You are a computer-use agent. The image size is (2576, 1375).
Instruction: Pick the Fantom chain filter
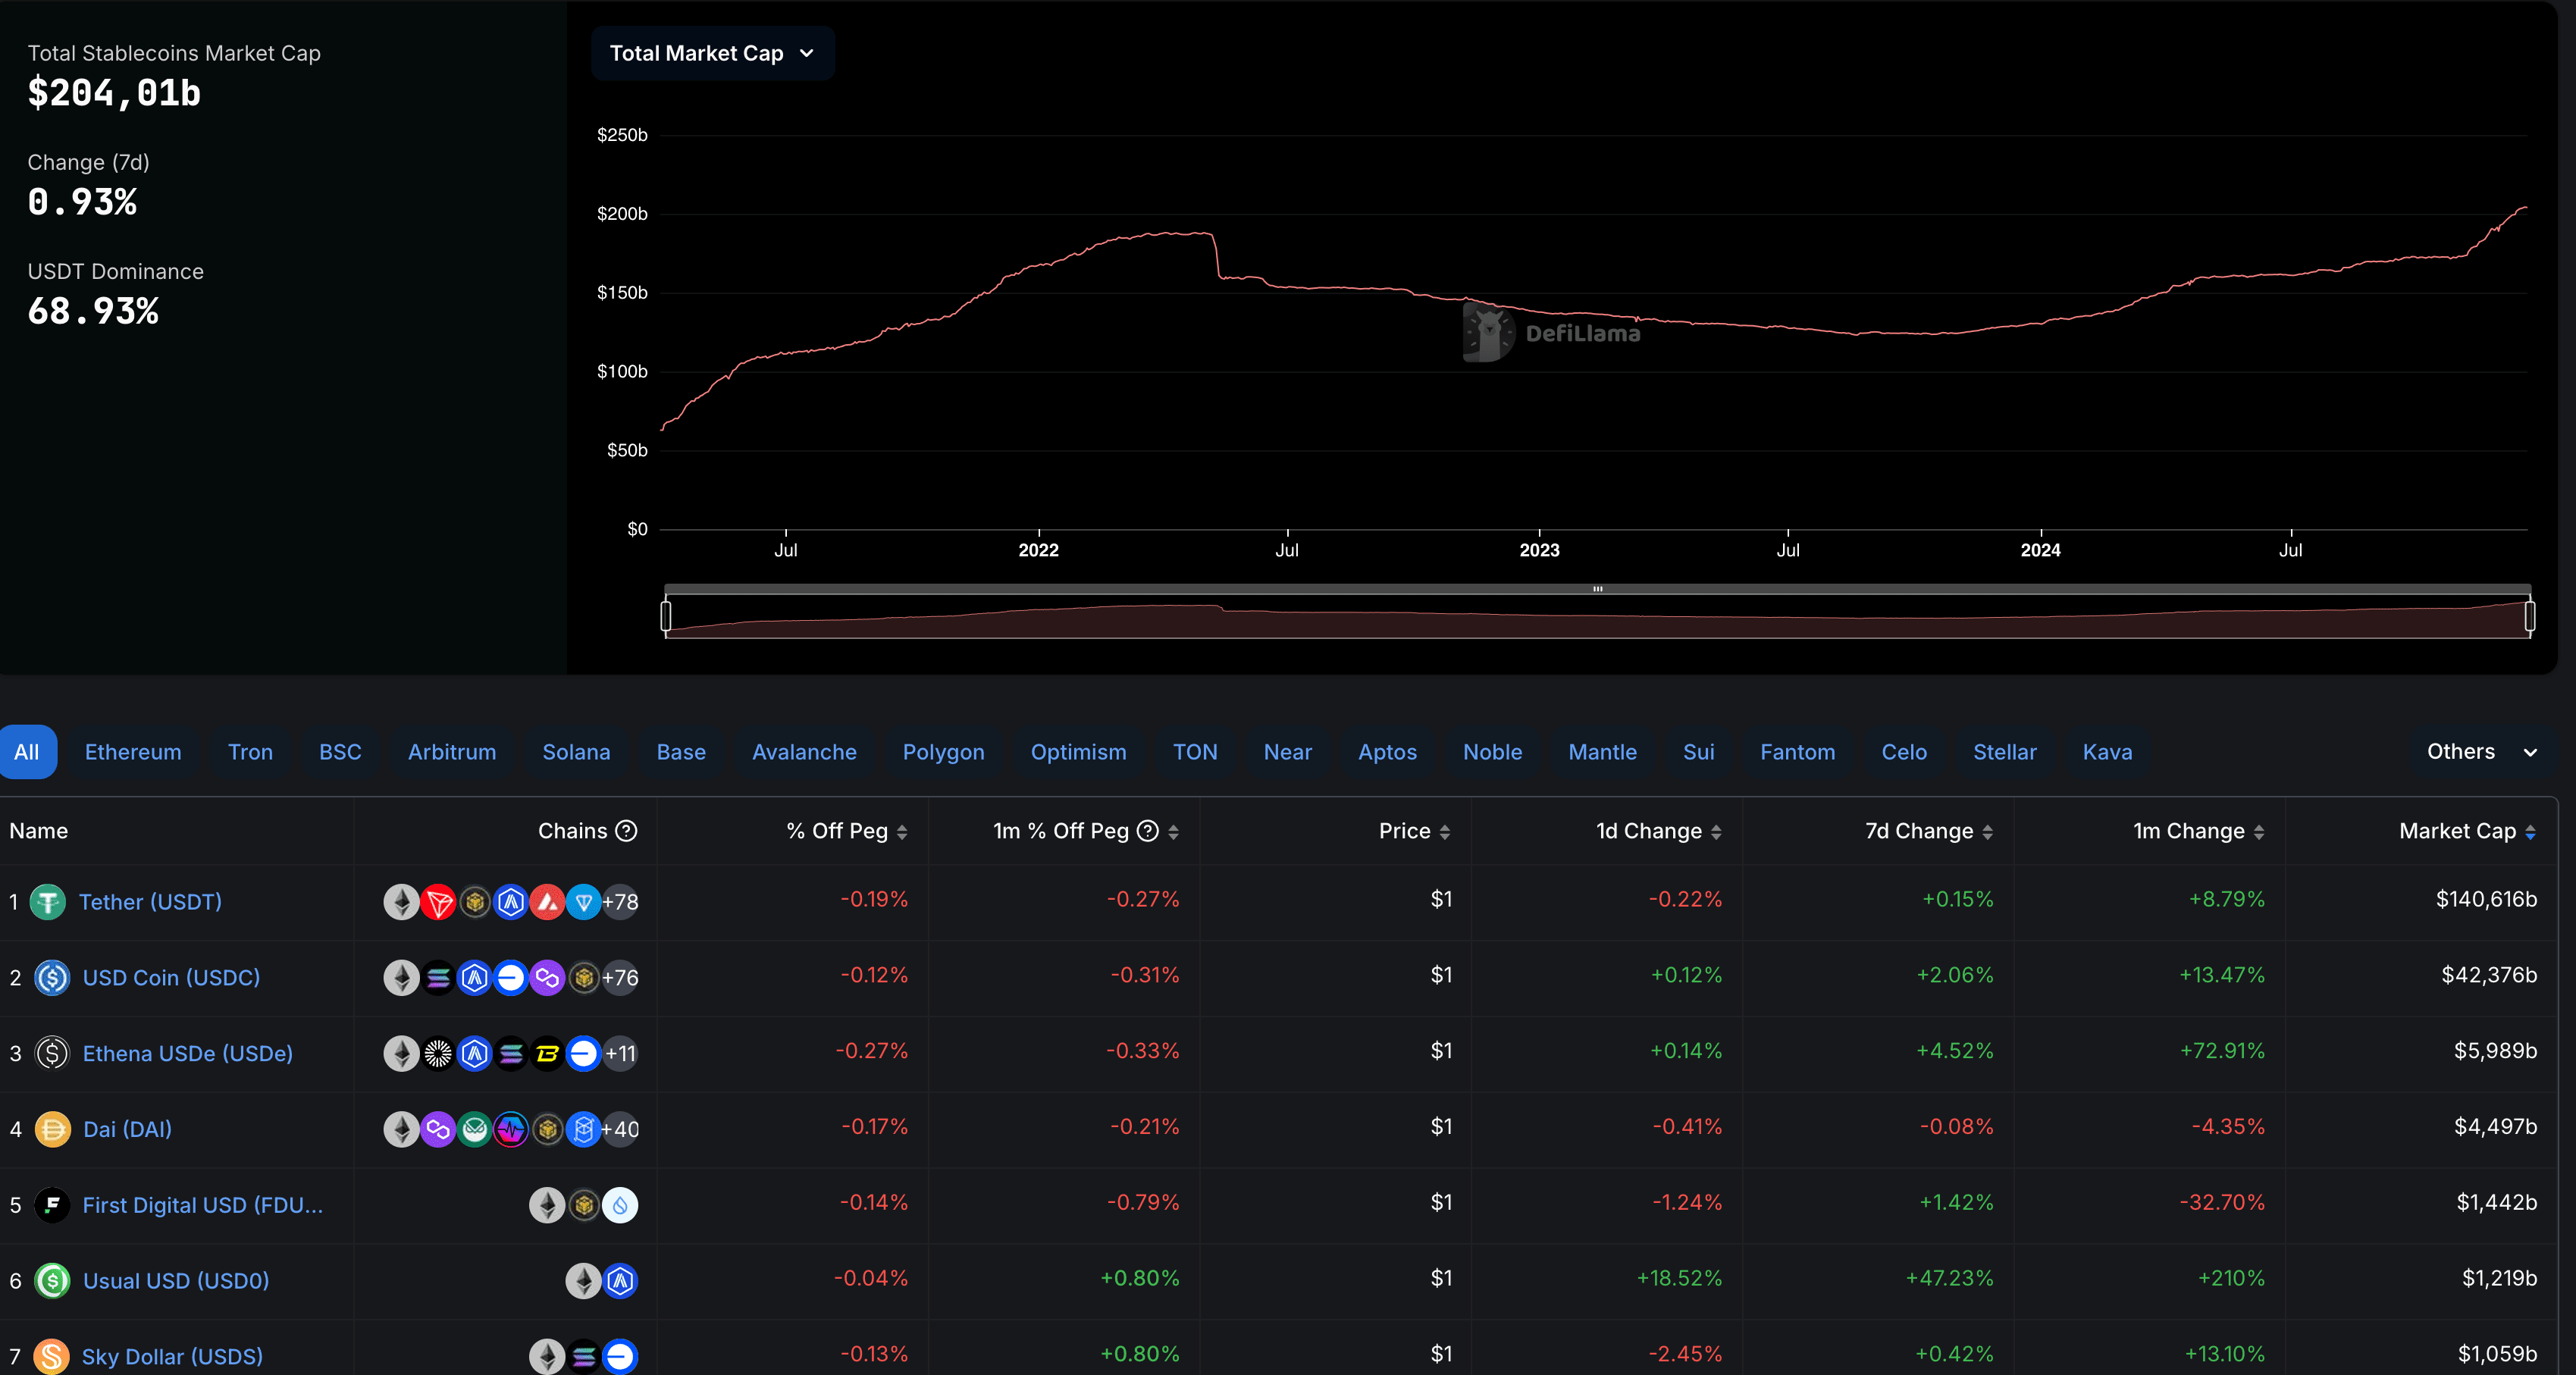pyautogui.click(x=1797, y=752)
